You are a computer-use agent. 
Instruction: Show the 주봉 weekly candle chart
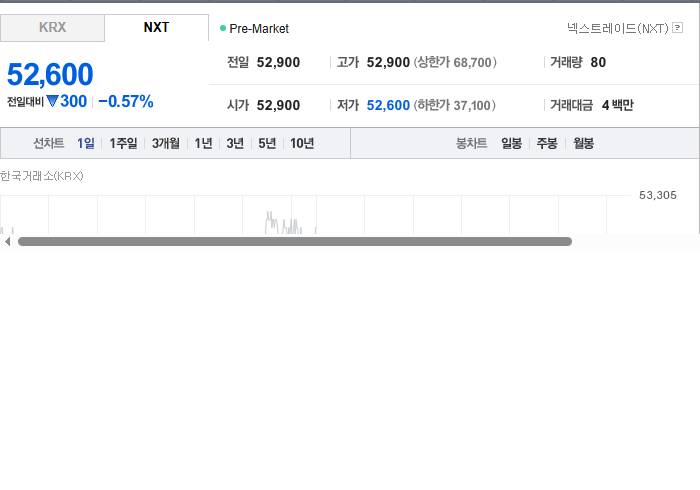[x=547, y=143]
